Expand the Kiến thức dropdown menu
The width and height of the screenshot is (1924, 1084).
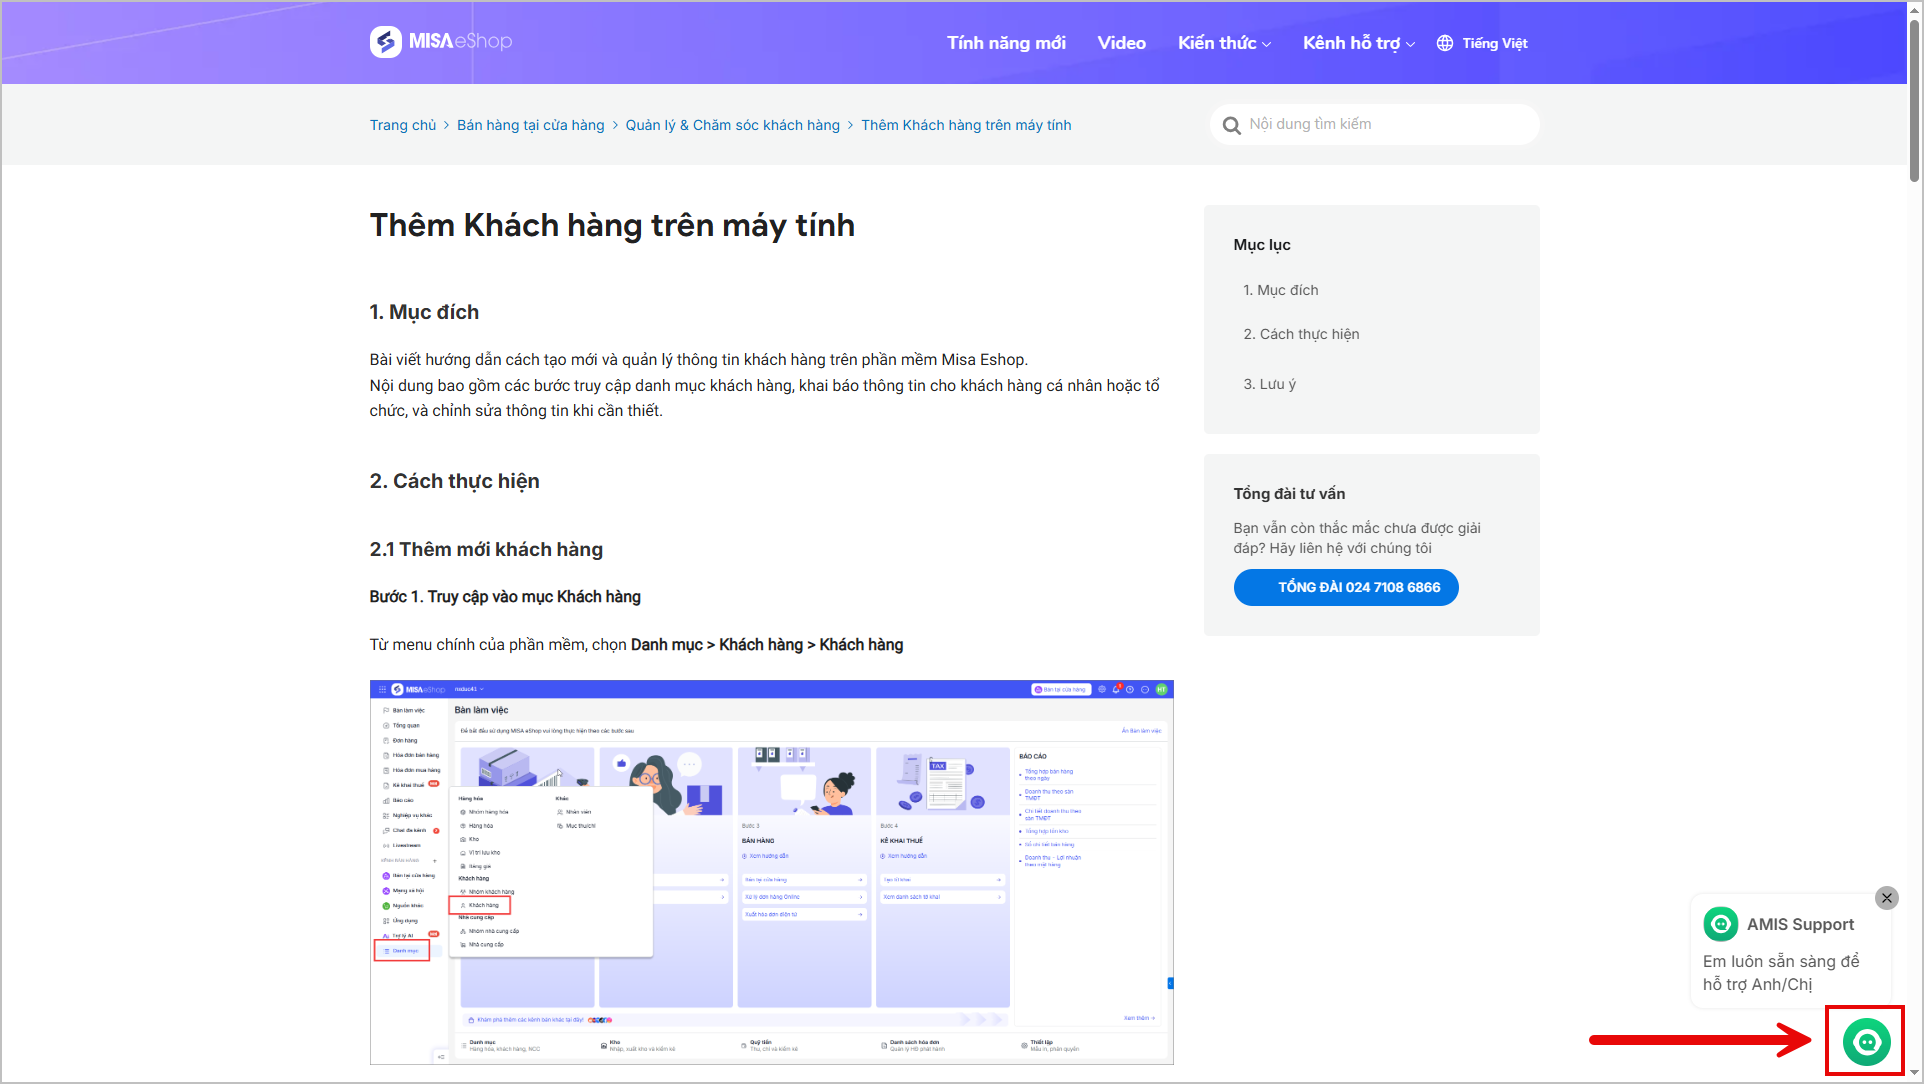pos(1224,43)
